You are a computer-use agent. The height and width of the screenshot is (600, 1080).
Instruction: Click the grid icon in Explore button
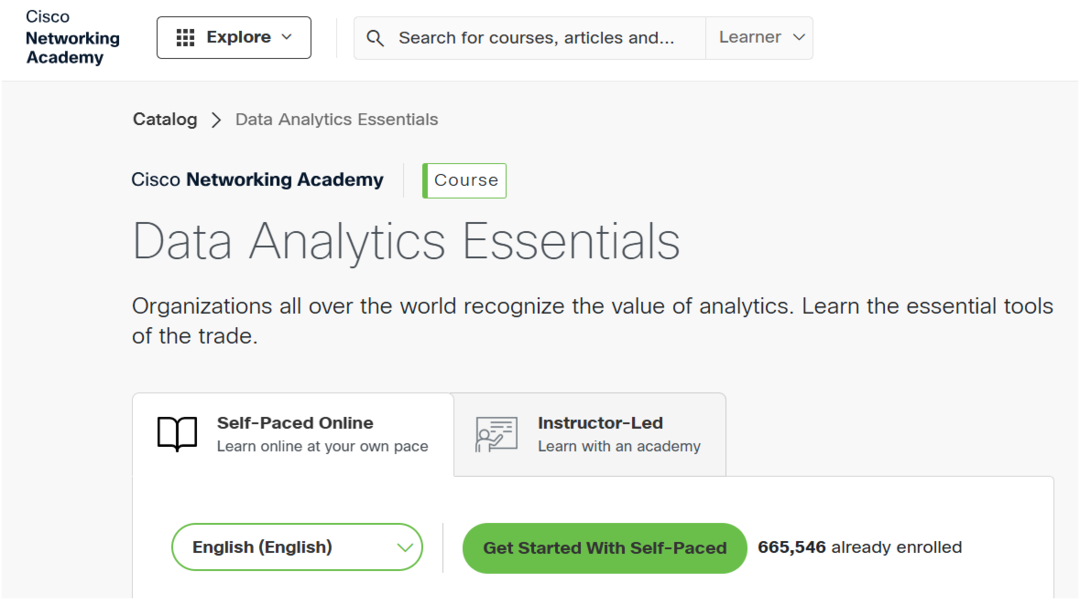click(185, 38)
